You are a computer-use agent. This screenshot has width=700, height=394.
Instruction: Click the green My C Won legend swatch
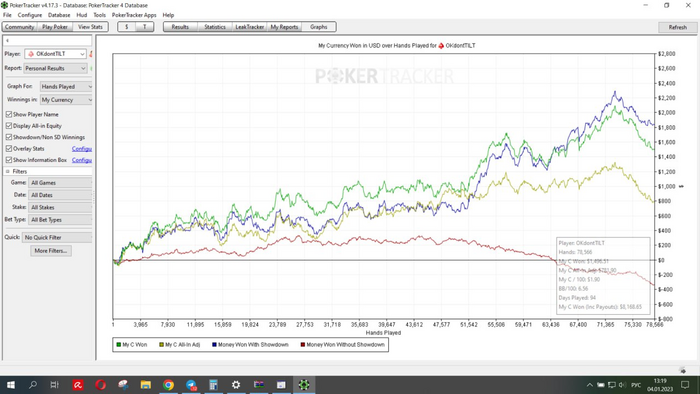(119, 344)
